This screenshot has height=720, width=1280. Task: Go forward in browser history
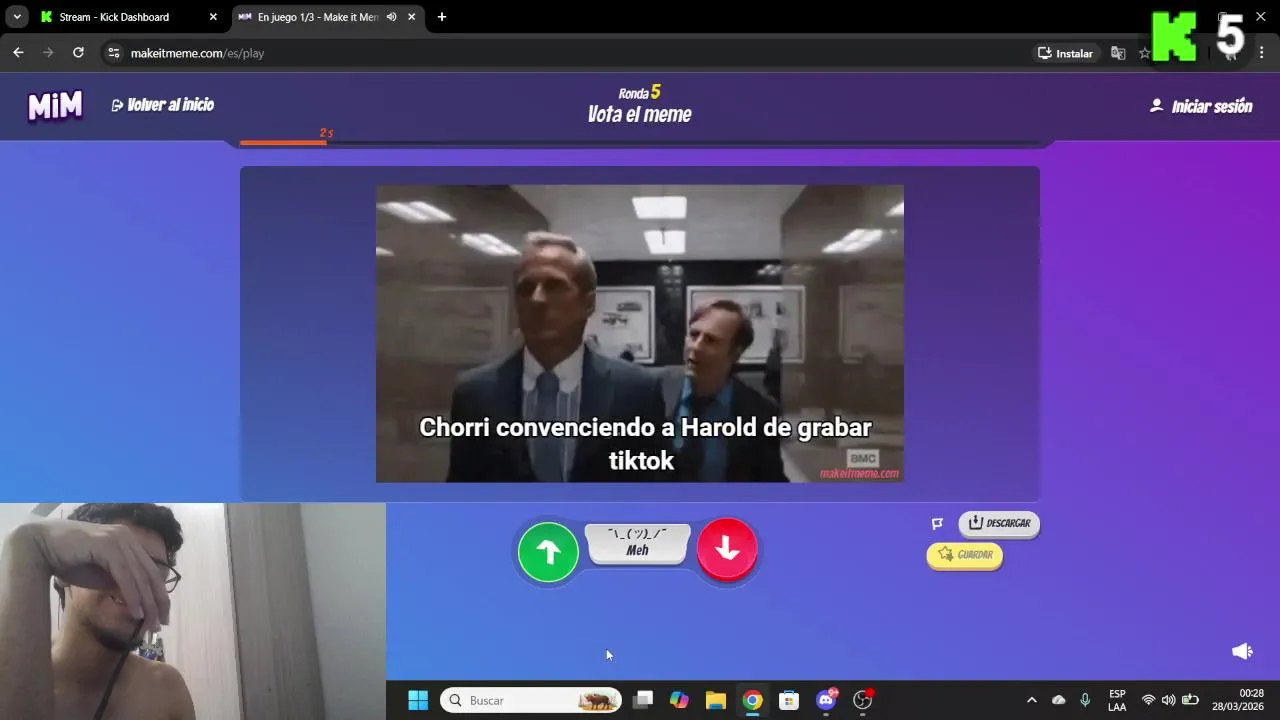[48, 53]
